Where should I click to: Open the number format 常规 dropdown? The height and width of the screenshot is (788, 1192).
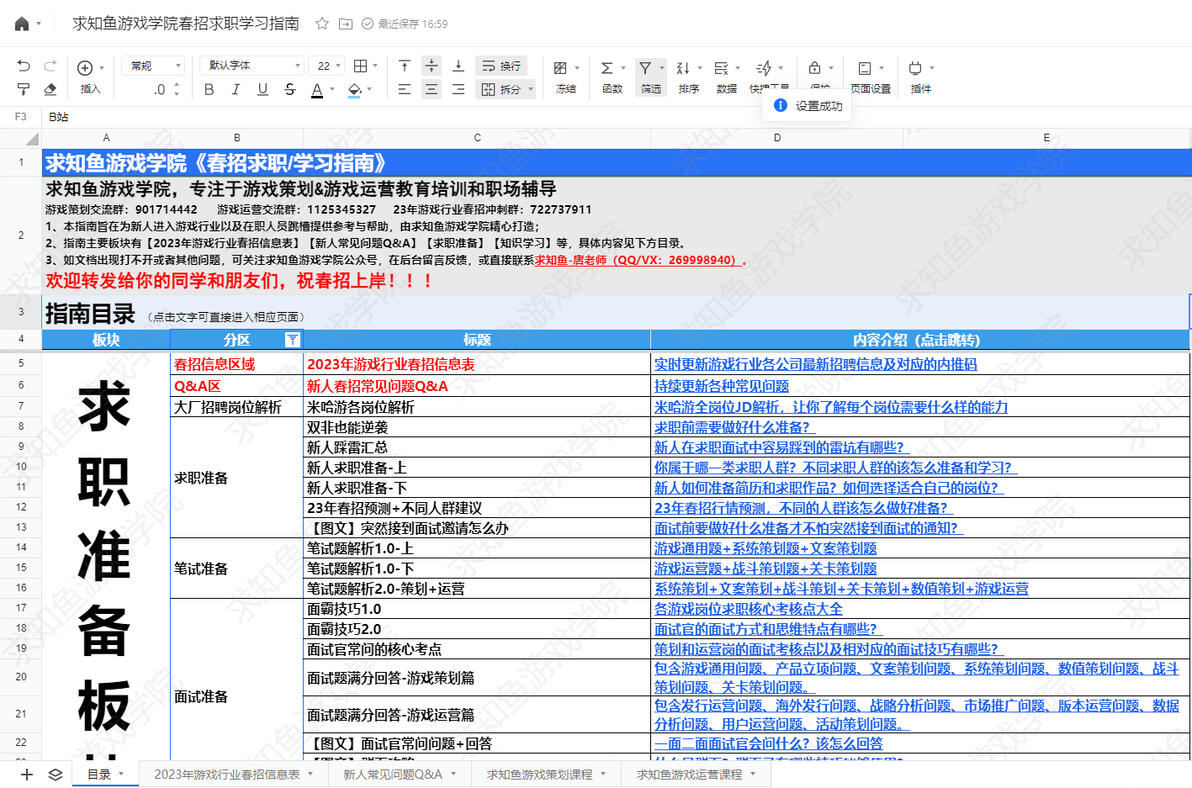153,65
